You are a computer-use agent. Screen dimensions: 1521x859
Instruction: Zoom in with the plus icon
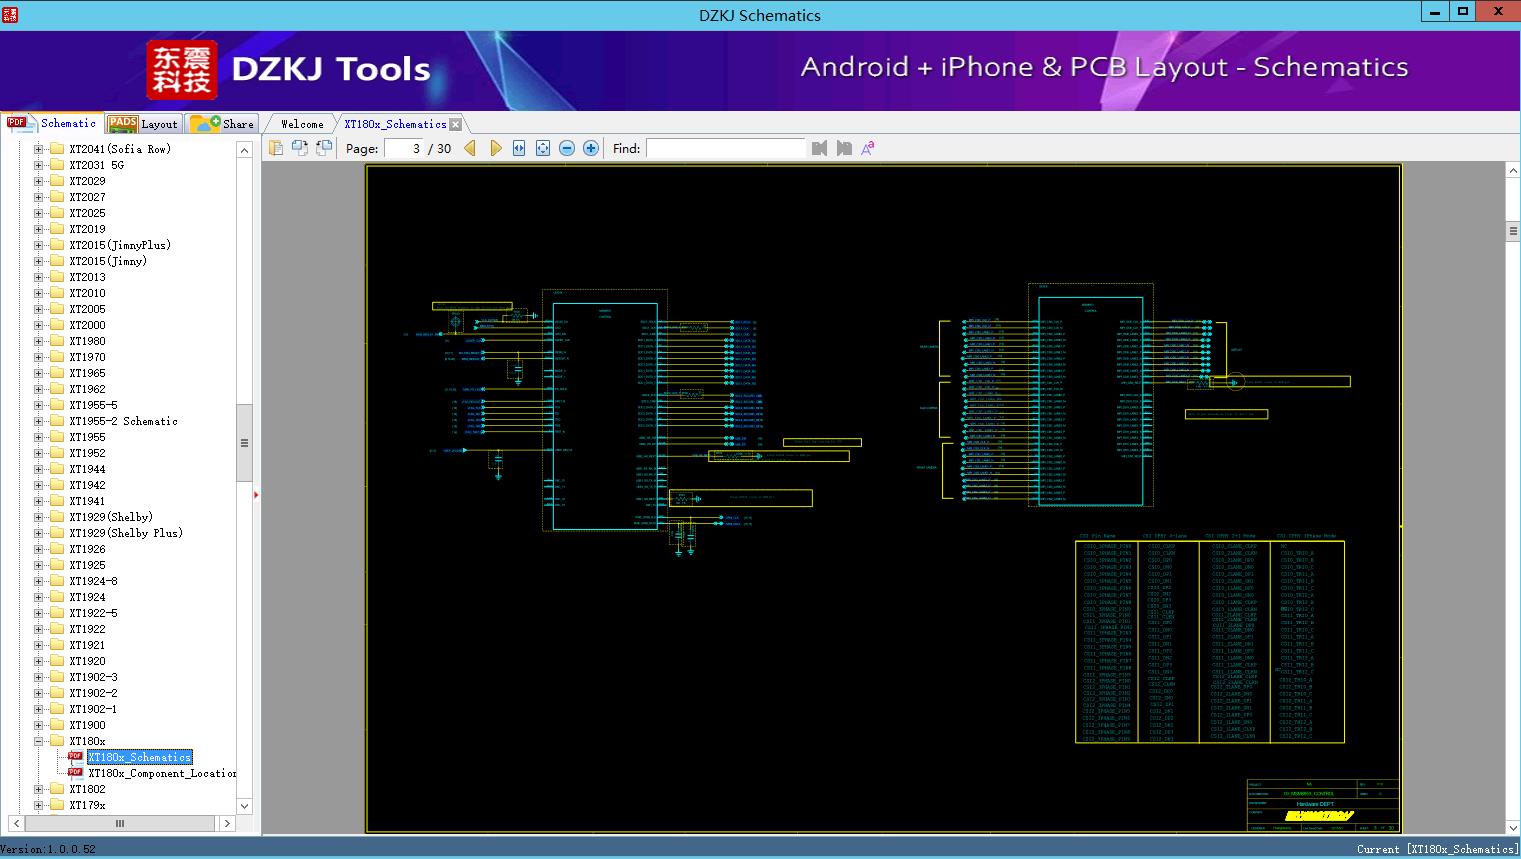(591, 148)
